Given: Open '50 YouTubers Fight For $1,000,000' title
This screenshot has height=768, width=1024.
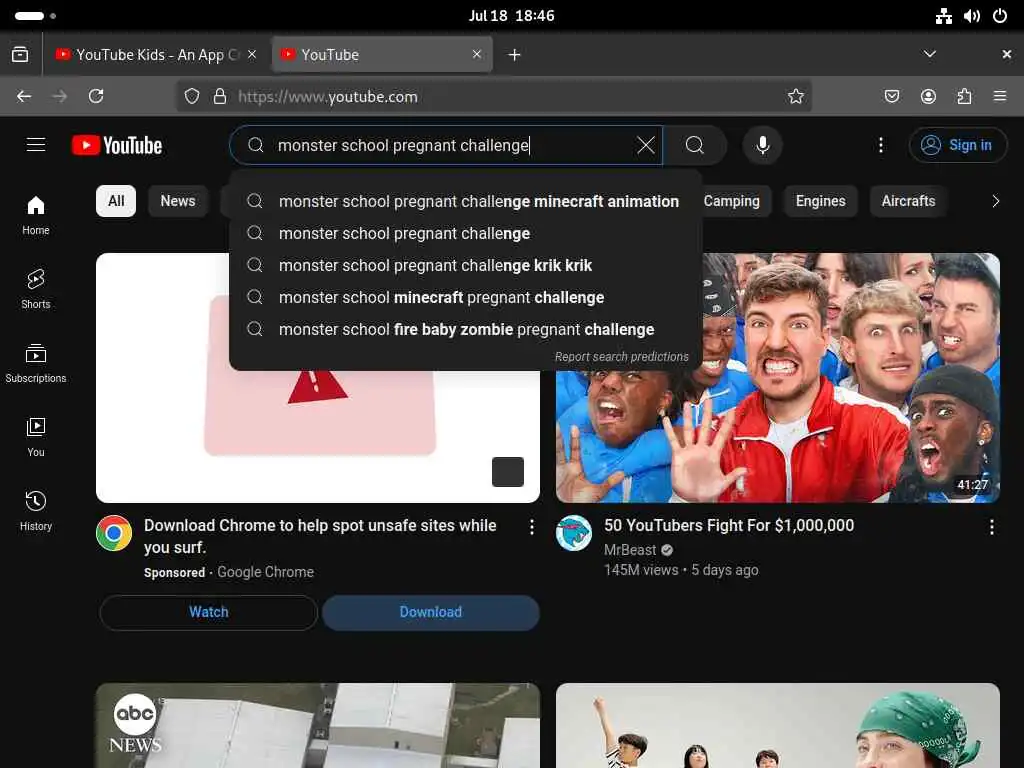Looking at the screenshot, I should 729,526.
